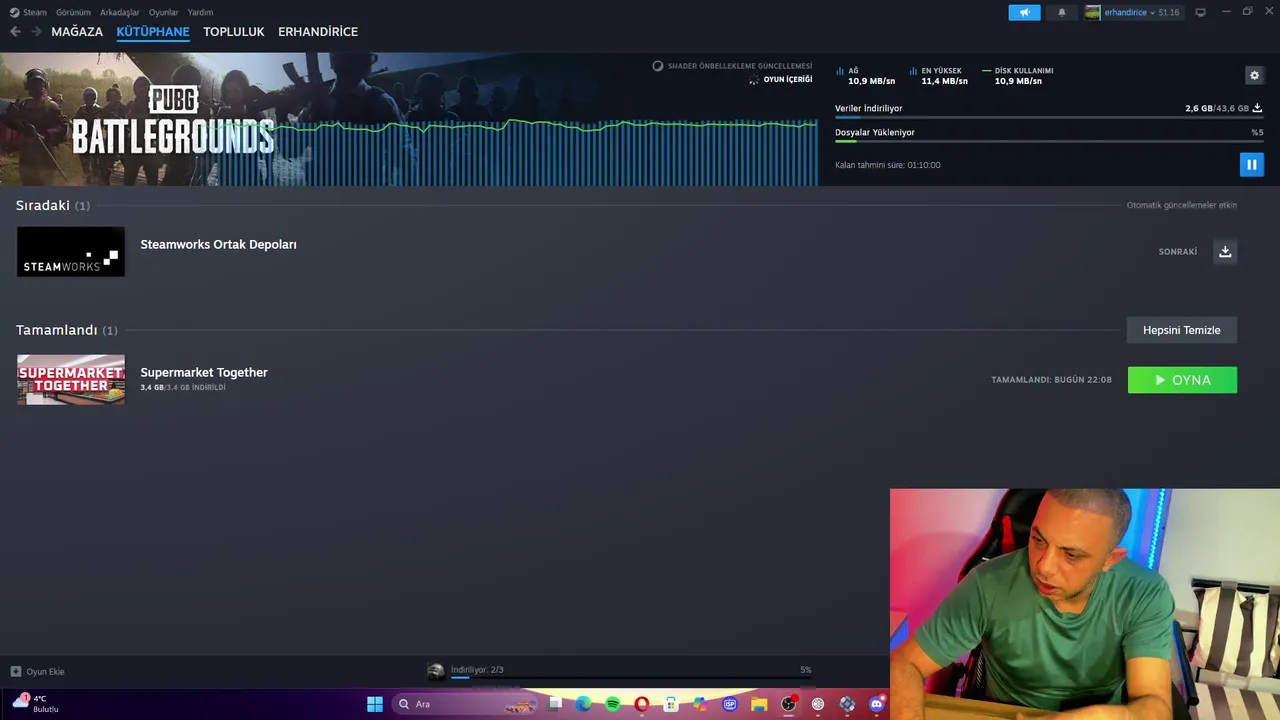Image resolution: width=1280 pixels, height=720 pixels.
Task: Open OBS Studio from the taskbar
Action: [x=789, y=704]
